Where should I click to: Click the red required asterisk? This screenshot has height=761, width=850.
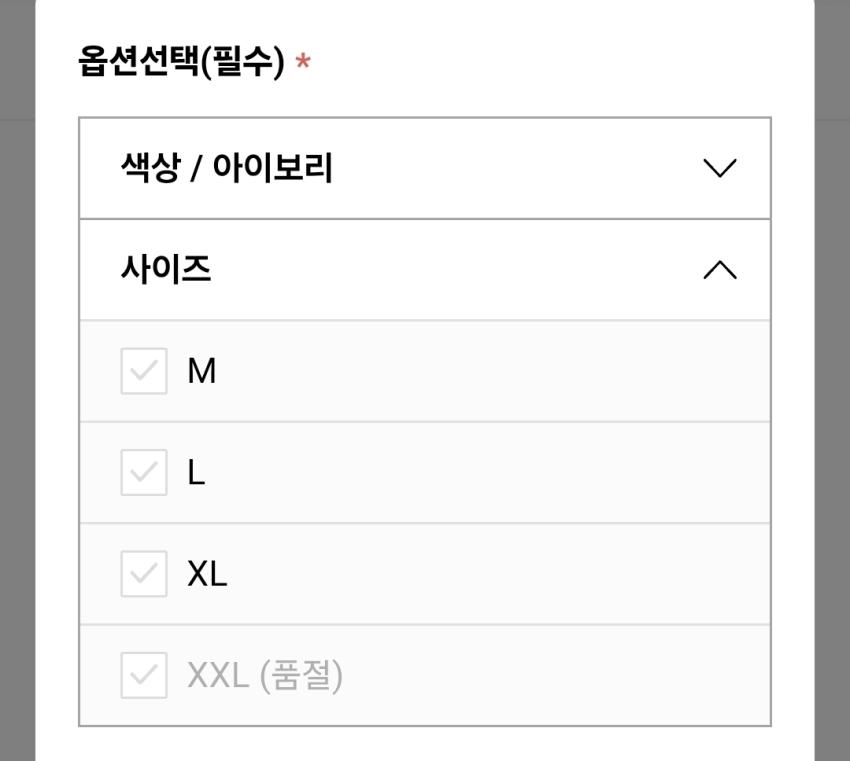point(303,65)
